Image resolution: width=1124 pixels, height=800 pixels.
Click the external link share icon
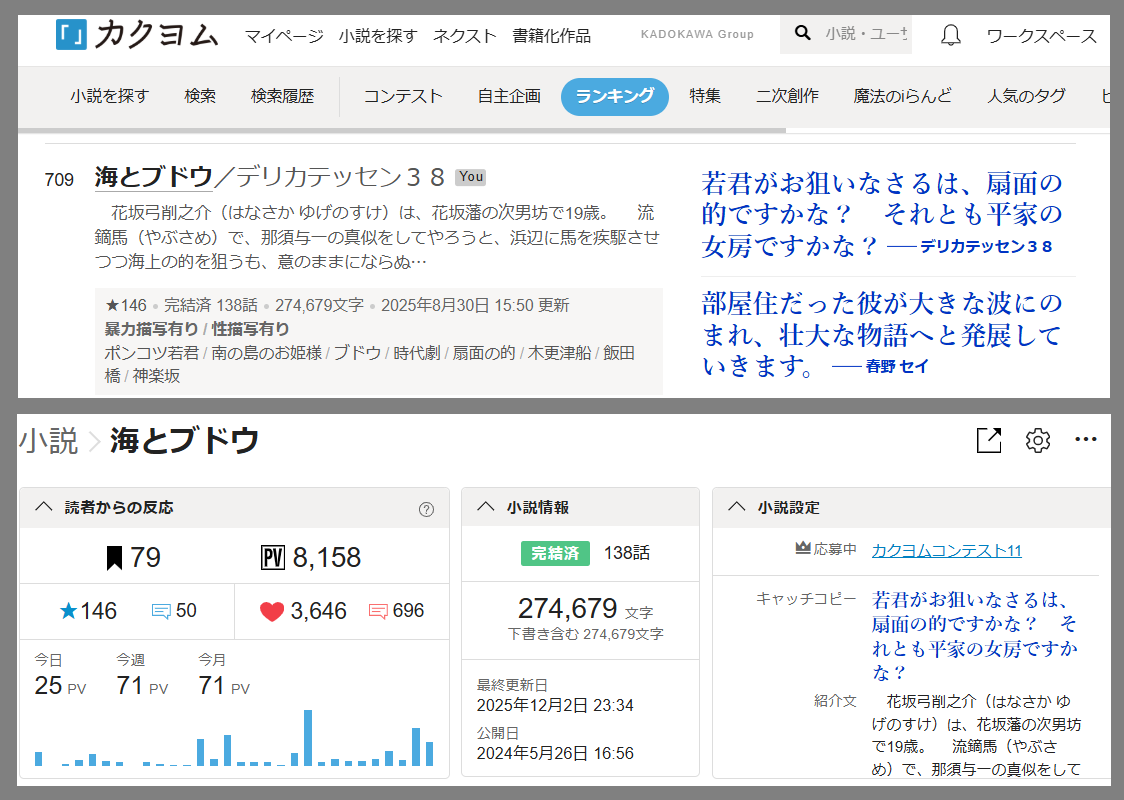[x=988, y=440]
